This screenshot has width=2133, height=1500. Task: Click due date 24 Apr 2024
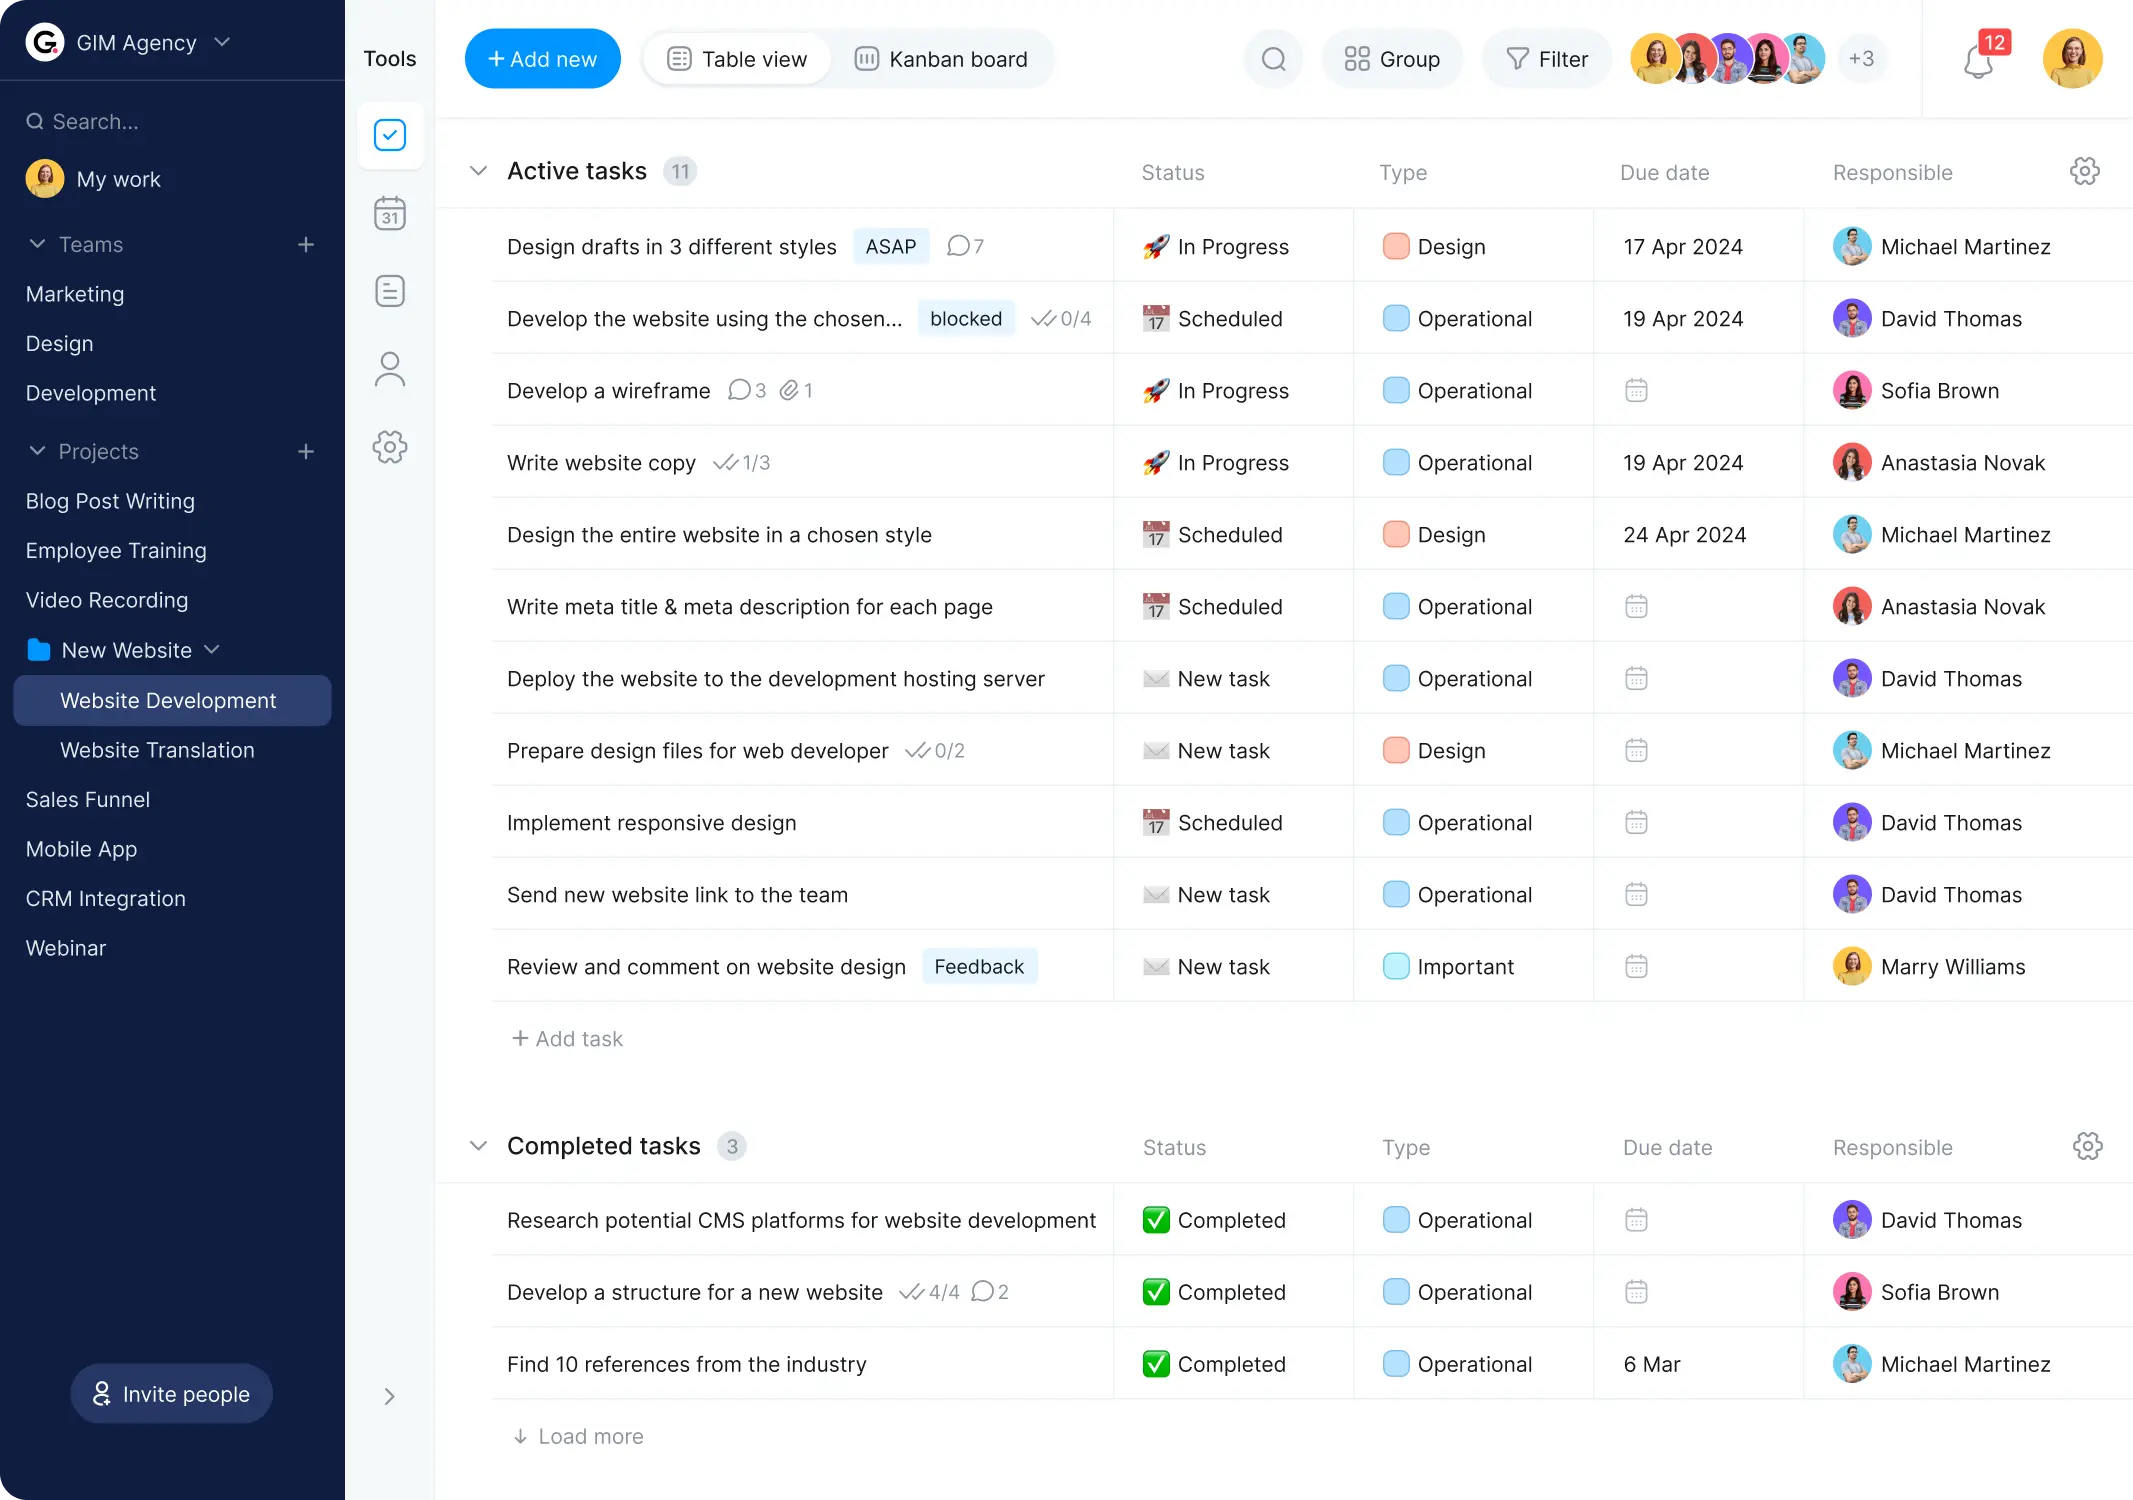click(x=1685, y=535)
